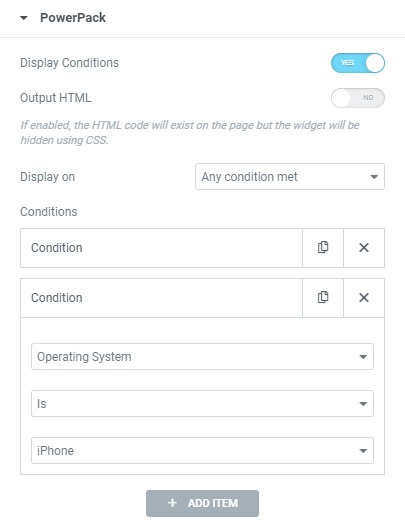Delete the second expanded Condition item
Screen dimensions: 405x529
point(364,298)
